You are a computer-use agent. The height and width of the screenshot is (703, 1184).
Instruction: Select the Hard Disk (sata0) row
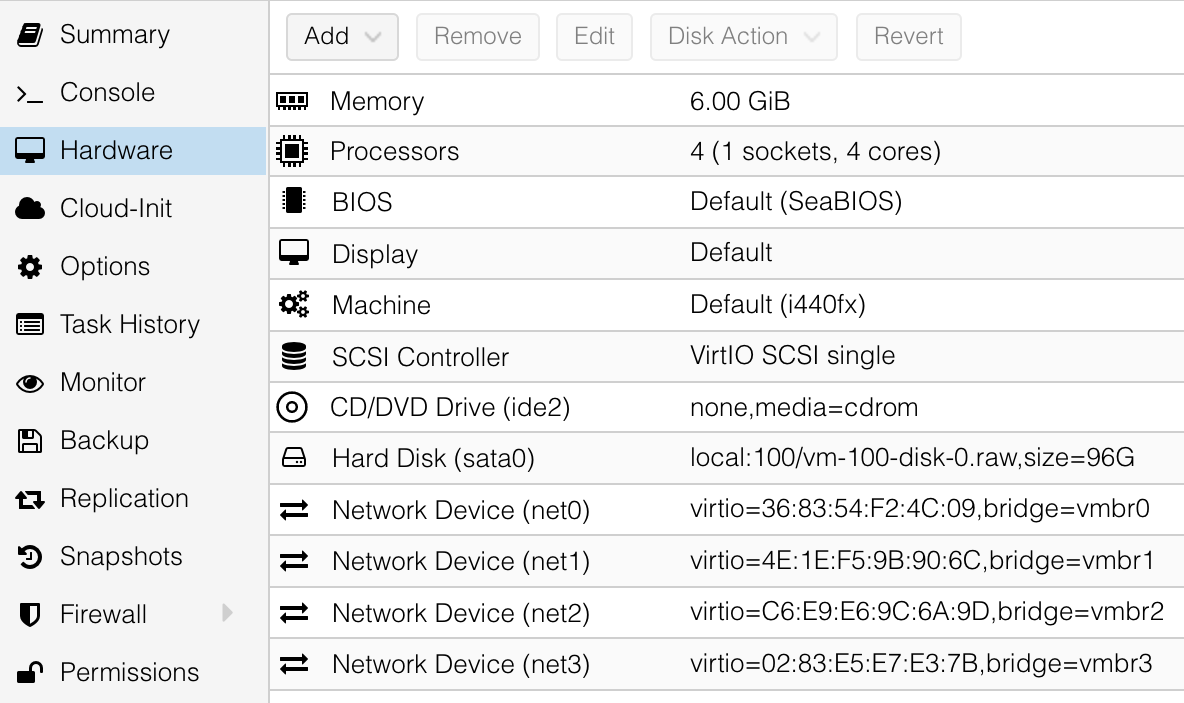[726, 458]
